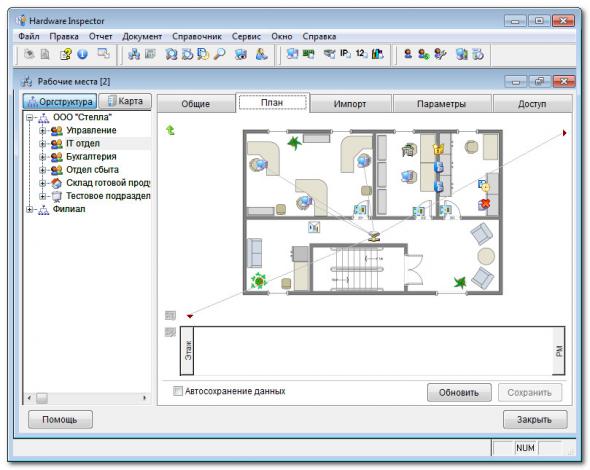Click the Сохранить button
This screenshot has height=470, width=590.
click(529, 392)
